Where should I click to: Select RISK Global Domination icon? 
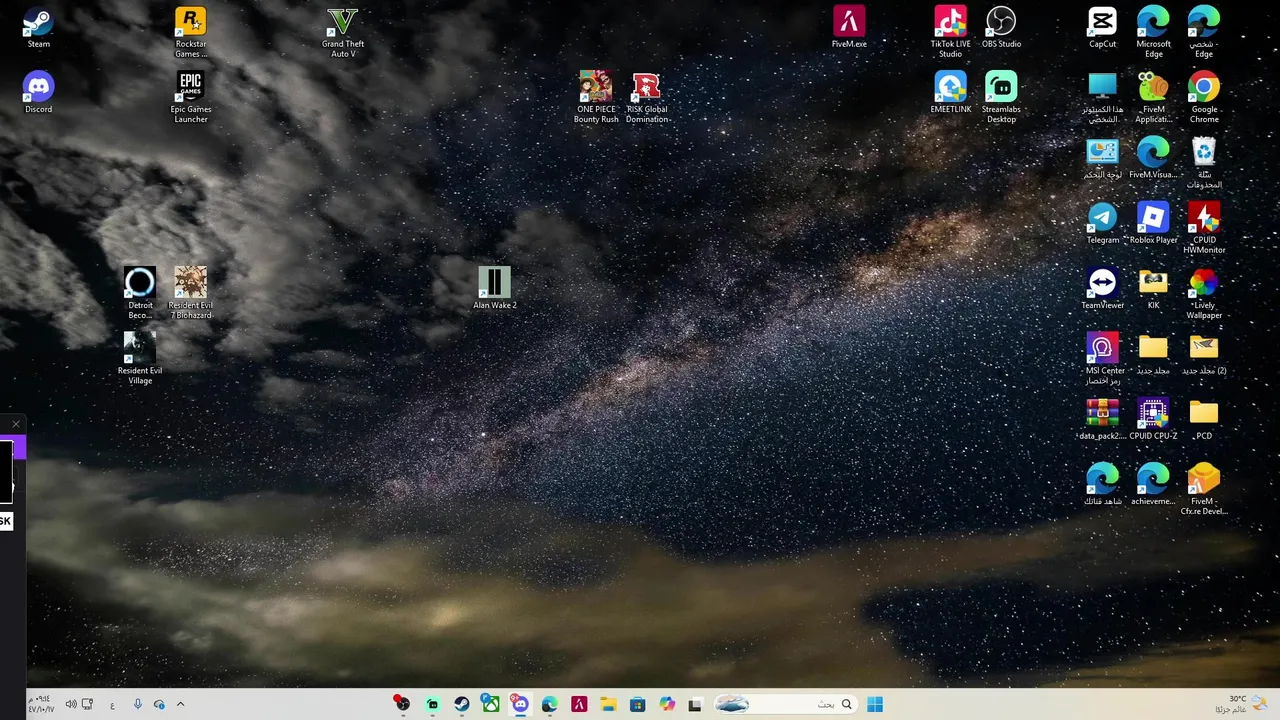[647, 98]
